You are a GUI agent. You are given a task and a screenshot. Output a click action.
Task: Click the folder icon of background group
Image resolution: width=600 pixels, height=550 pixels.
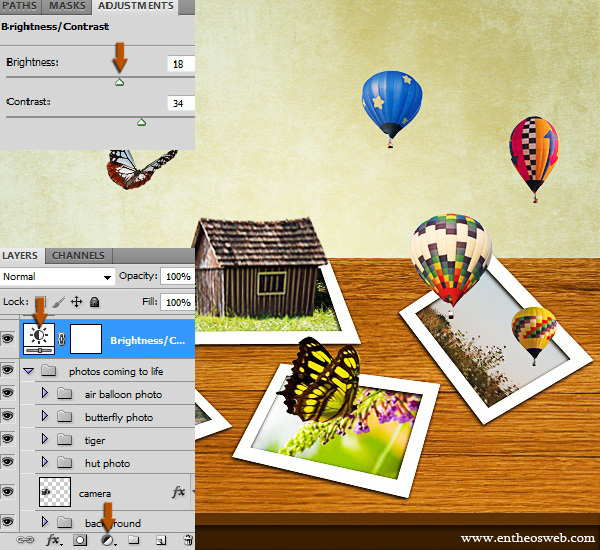point(65,522)
